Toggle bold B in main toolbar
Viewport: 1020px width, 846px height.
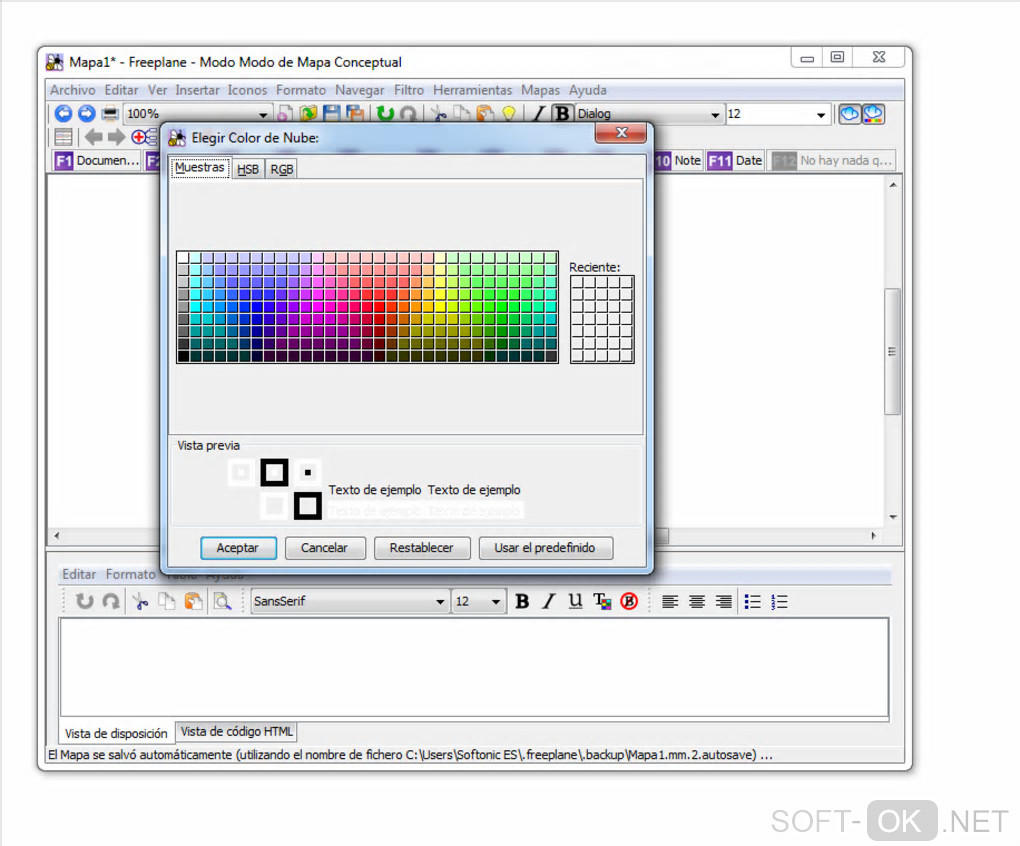click(x=562, y=114)
